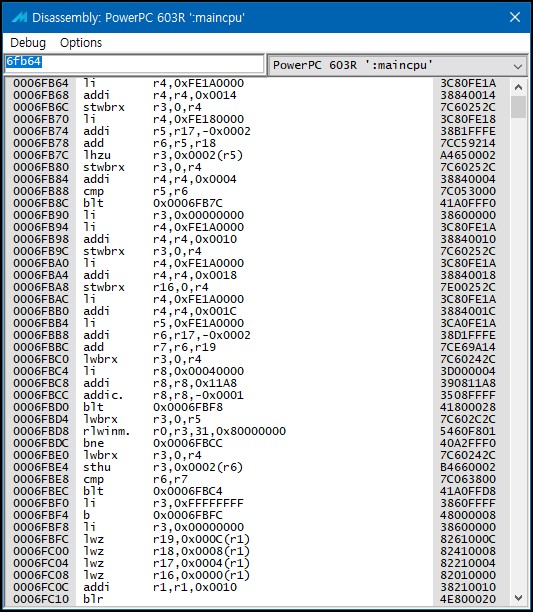533x612 pixels.
Task: Select address 0006FB88 cmp r5,r6 line
Action: pyautogui.click(x=258, y=191)
